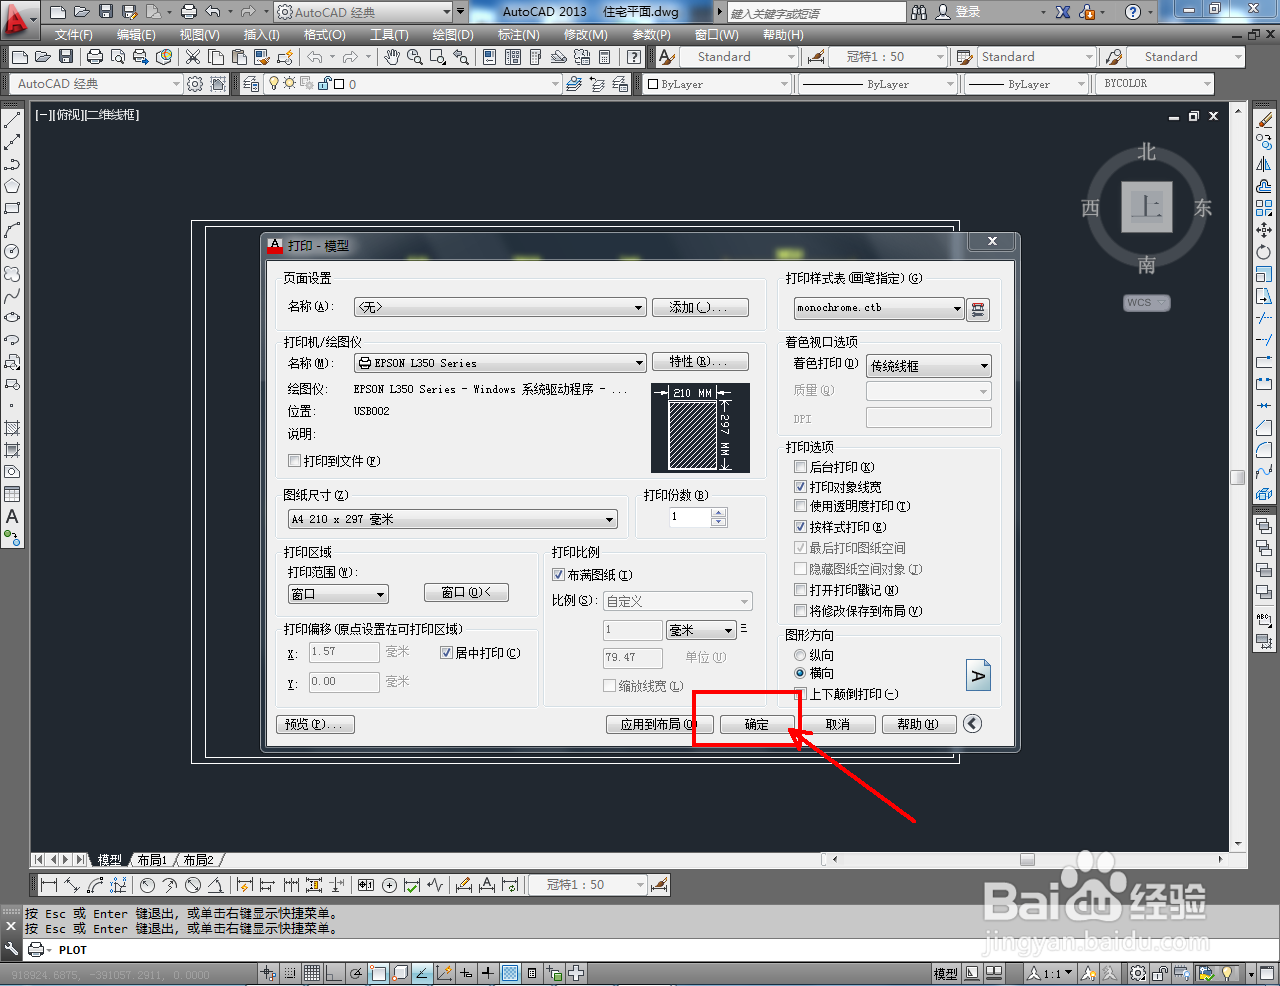1280x986 pixels.
Task: Open the plot range Window dropdown
Action: 338,594
